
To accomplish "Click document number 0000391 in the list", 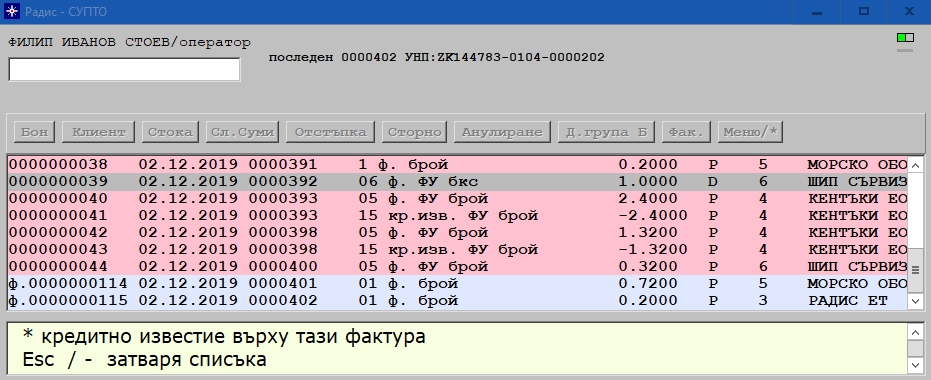I will click(x=283, y=164).
